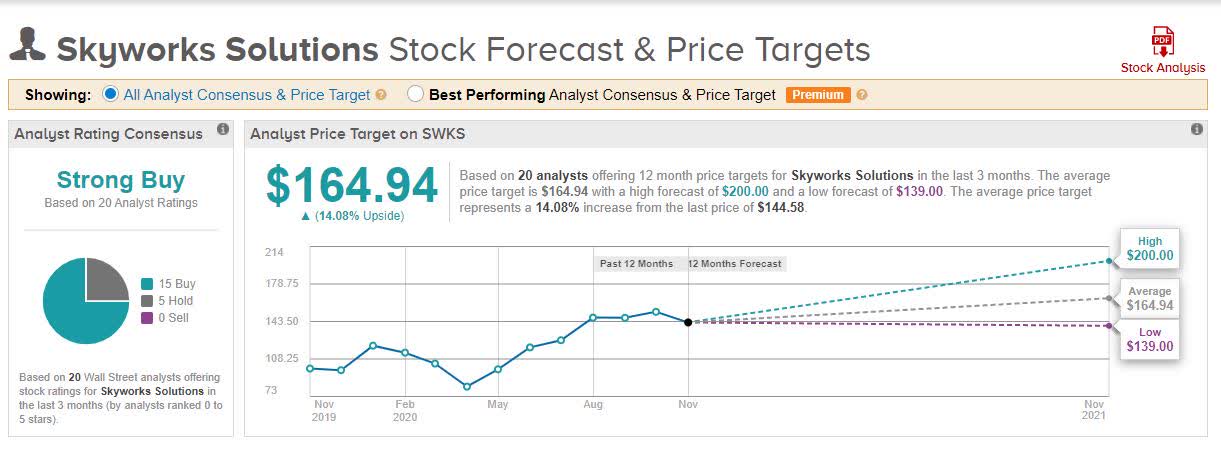Screen dimensions: 1221x456
Task: Click the High $200.00 forecast label
Action: (1149, 249)
